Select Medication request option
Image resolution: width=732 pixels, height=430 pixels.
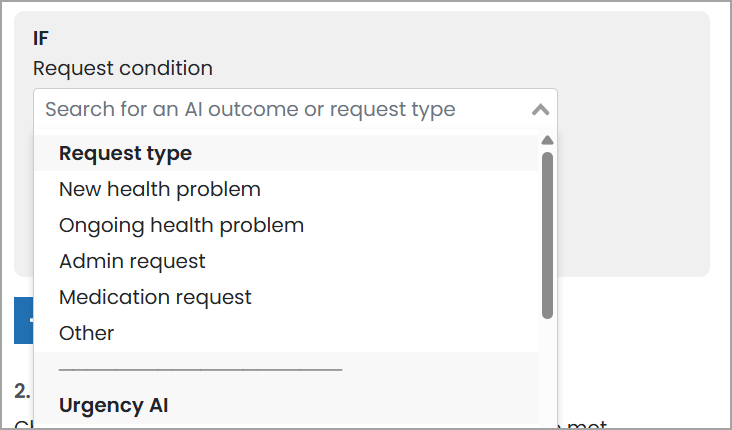(155, 297)
